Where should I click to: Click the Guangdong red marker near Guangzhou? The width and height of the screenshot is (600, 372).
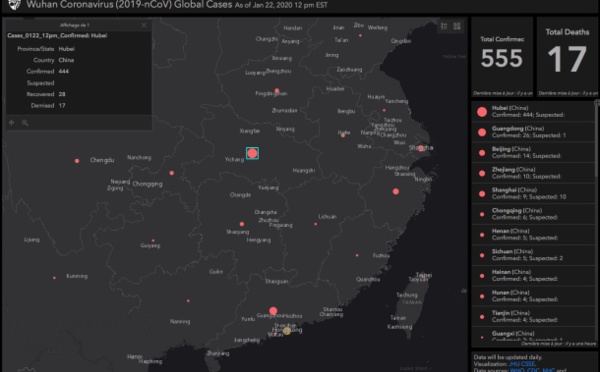point(273,311)
